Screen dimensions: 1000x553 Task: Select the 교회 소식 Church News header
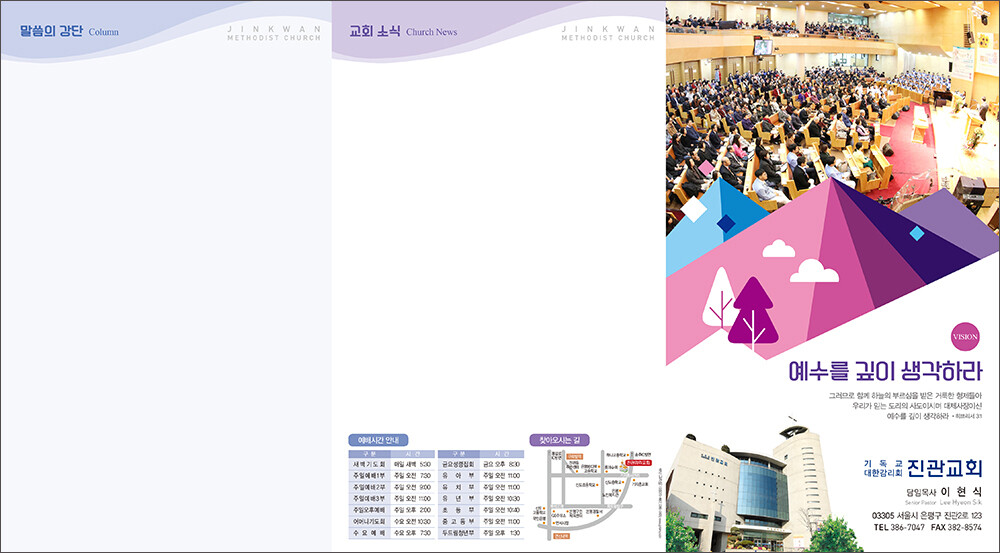[402, 31]
